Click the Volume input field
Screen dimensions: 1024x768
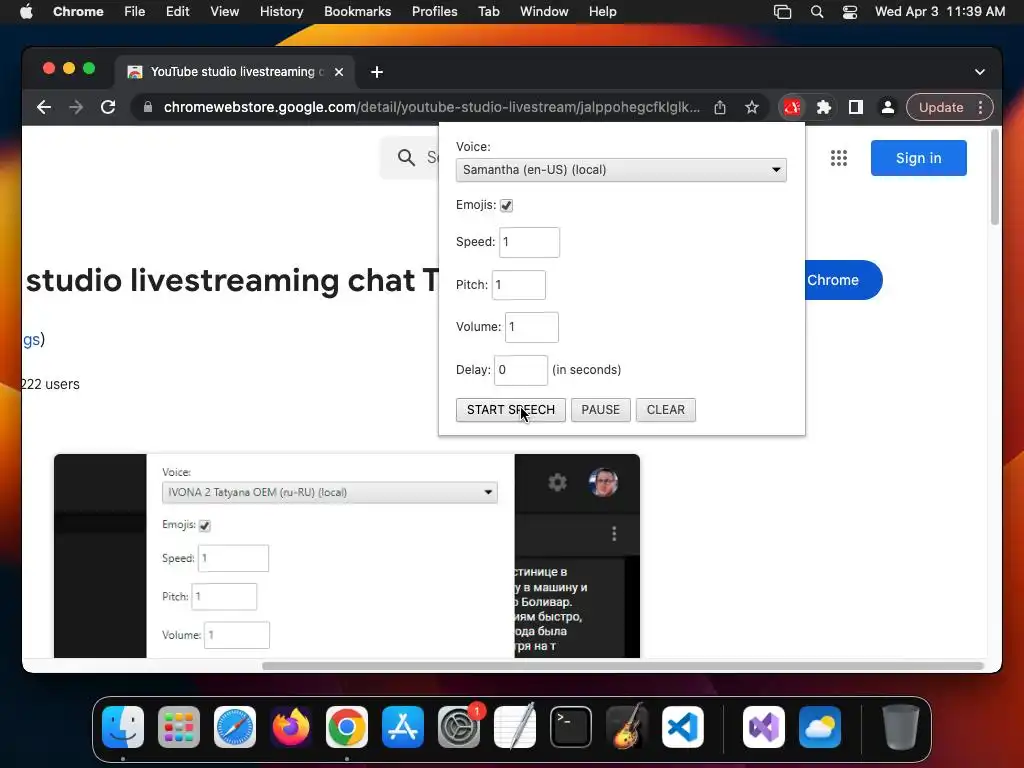(x=532, y=327)
